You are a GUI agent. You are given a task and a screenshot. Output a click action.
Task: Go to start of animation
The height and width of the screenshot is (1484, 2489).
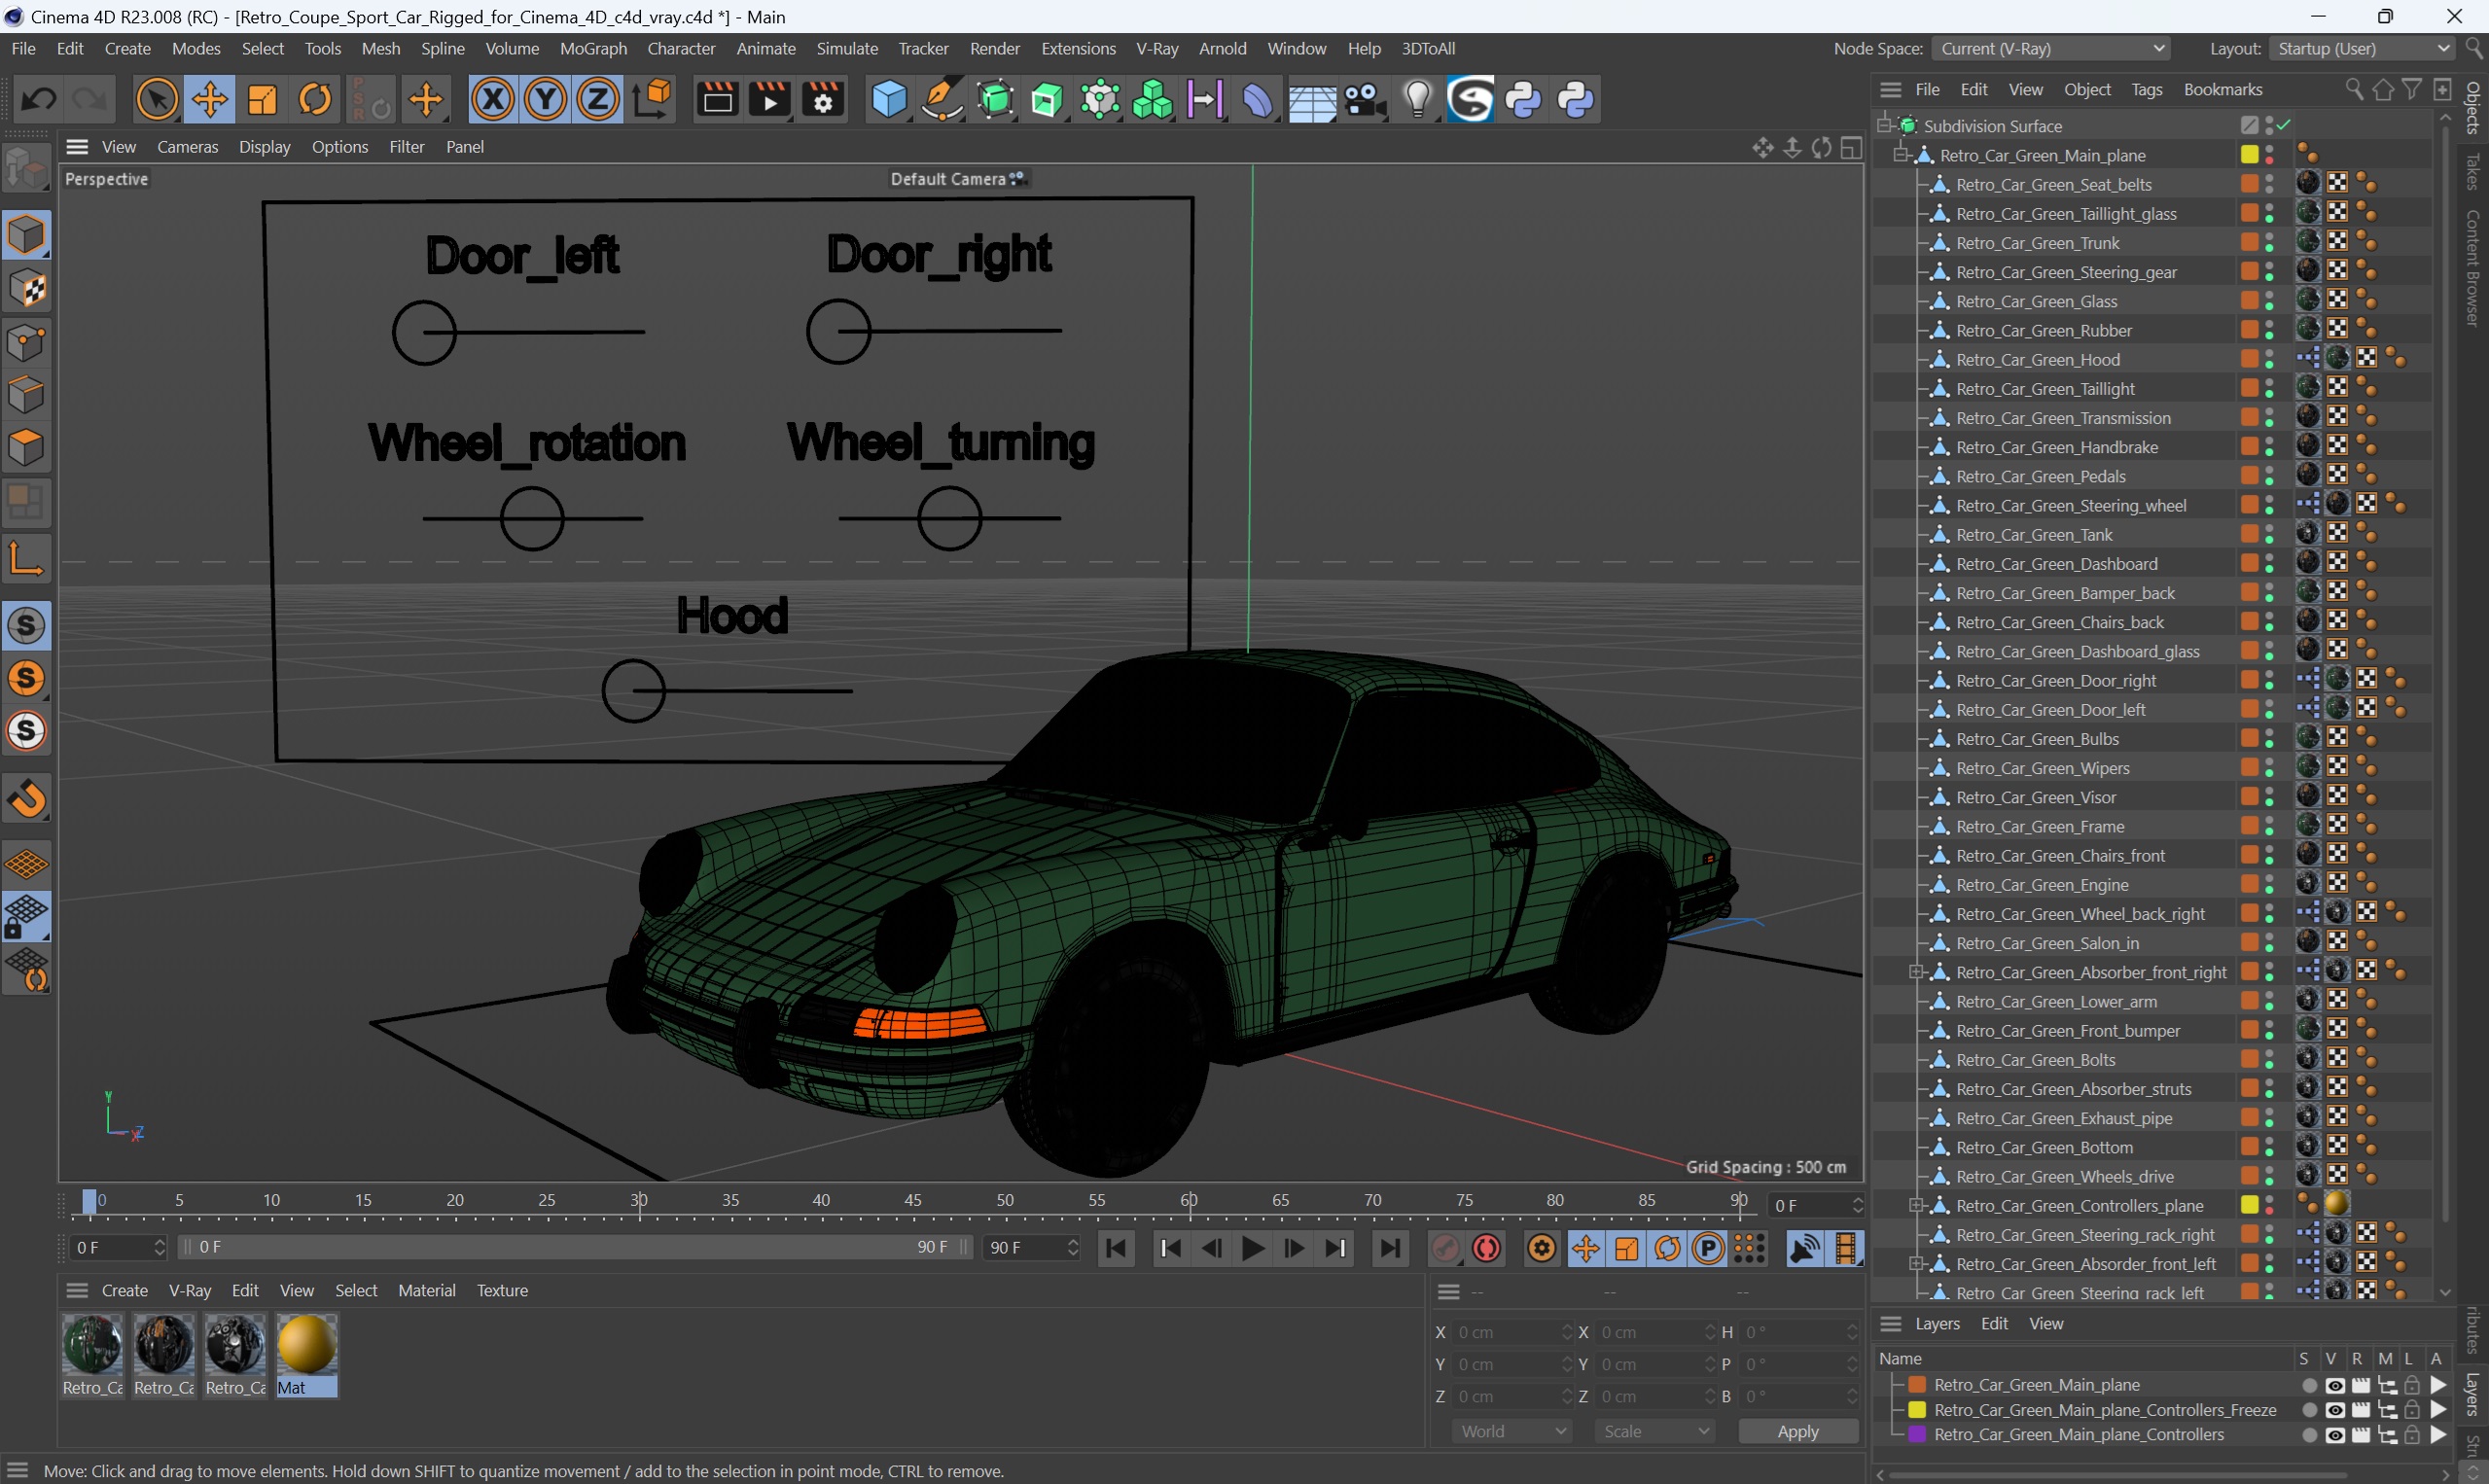pyautogui.click(x=1116, y=1248)
